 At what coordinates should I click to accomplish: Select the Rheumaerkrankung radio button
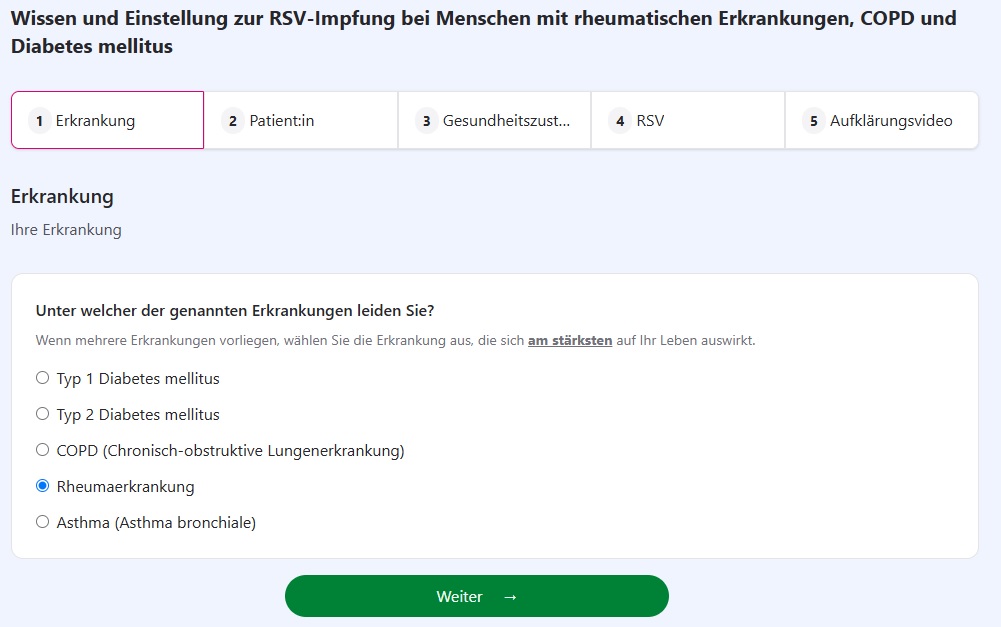pos(42,486)
